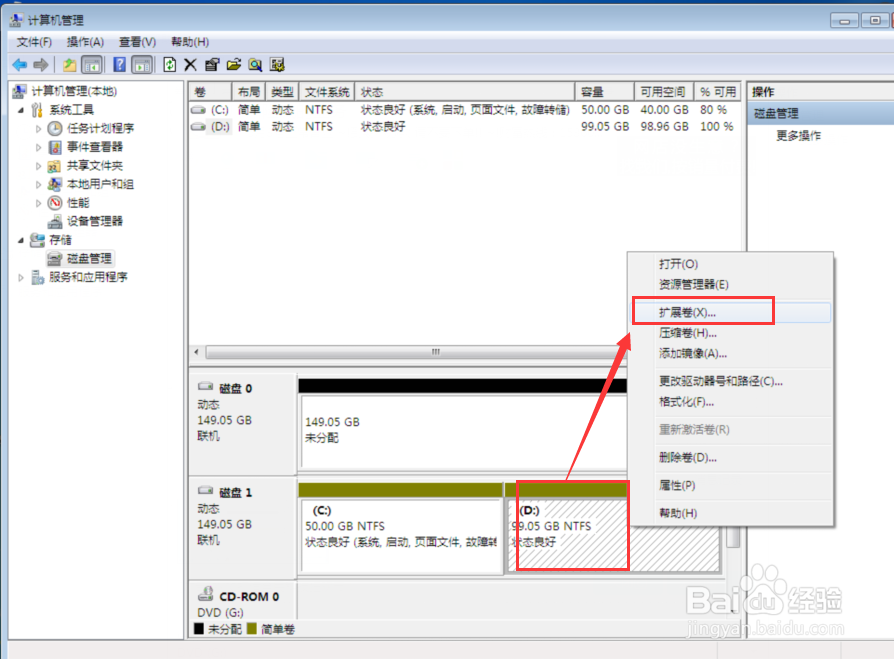This screenshot has width=894, height=659.
Task: Click the (D:) volume icon in list
Action: tap(198, 127)
